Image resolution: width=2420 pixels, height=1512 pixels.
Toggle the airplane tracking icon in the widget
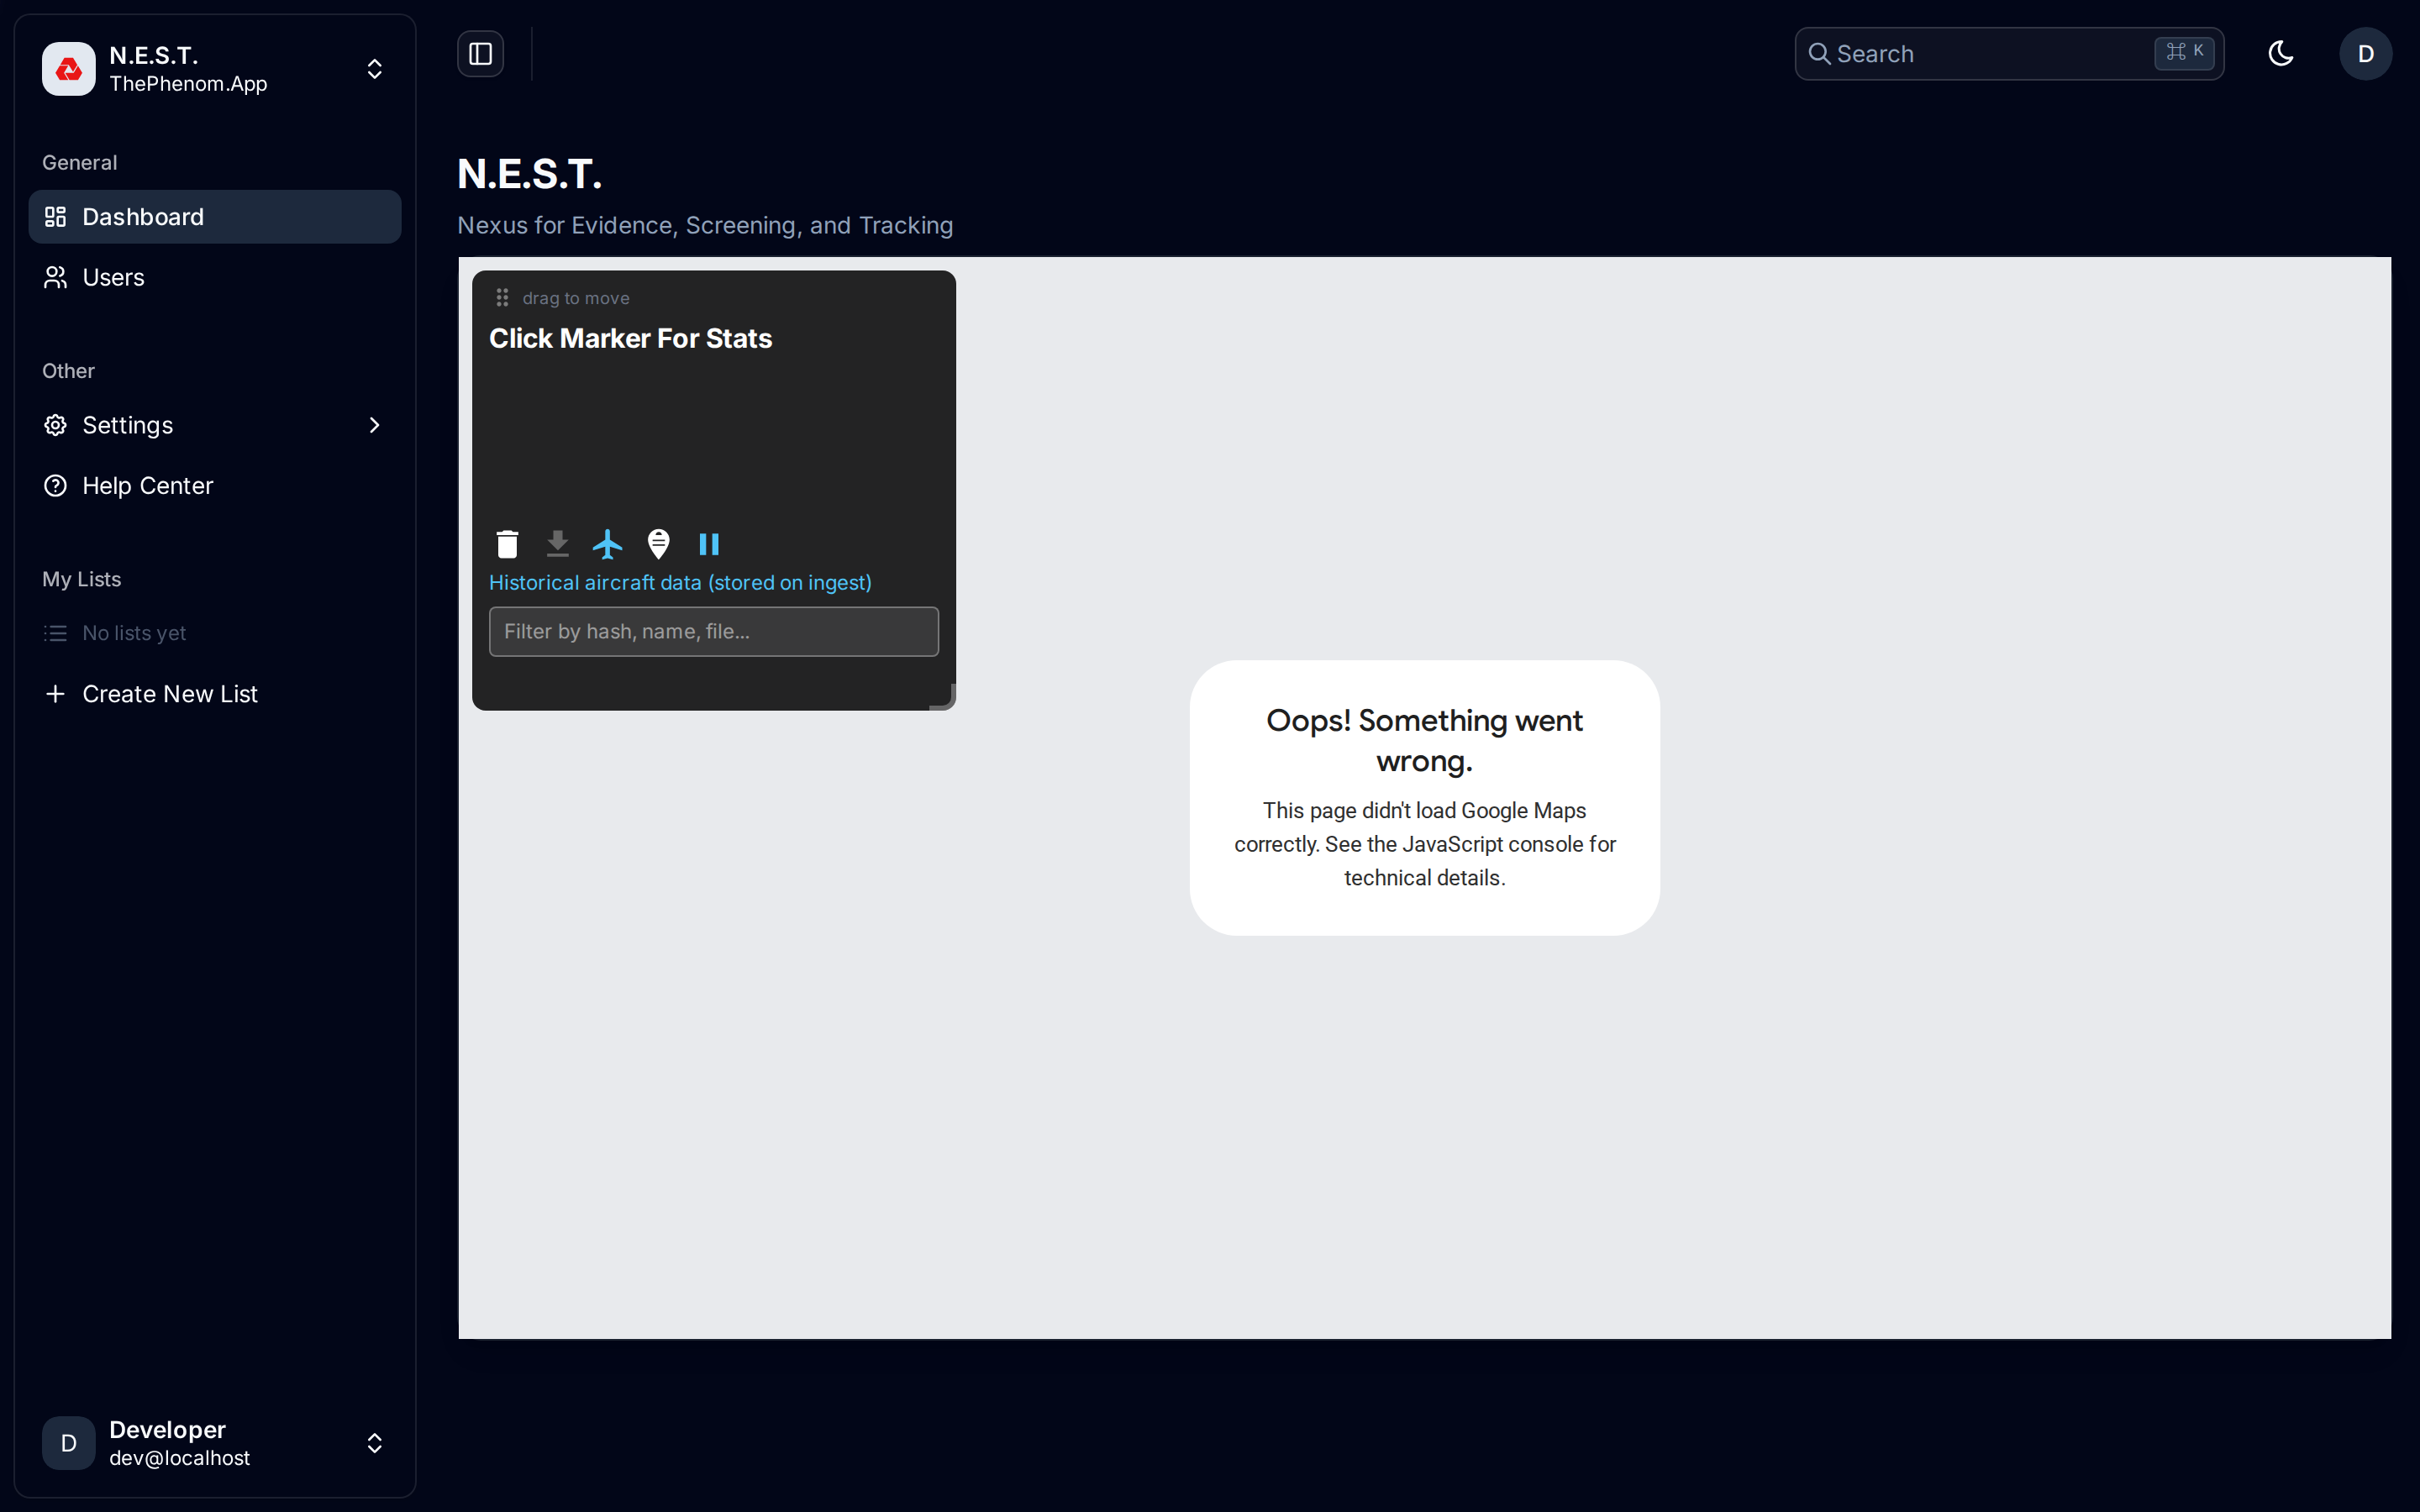[x=608, y=543]
